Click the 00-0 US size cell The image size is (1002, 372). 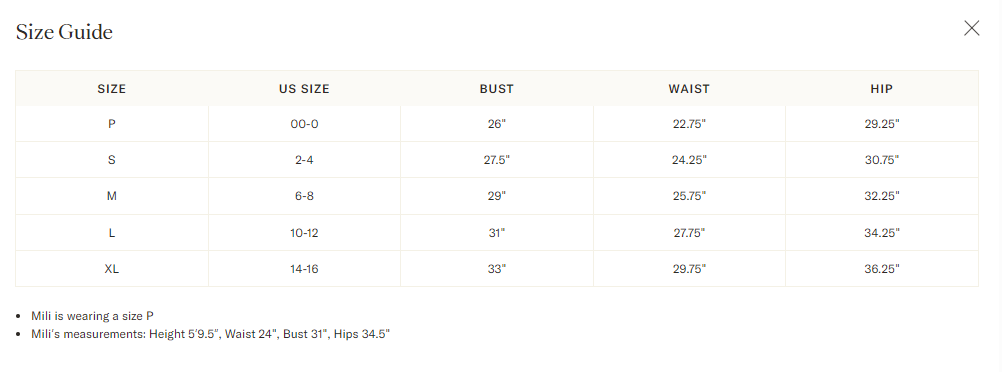[304, 124]
